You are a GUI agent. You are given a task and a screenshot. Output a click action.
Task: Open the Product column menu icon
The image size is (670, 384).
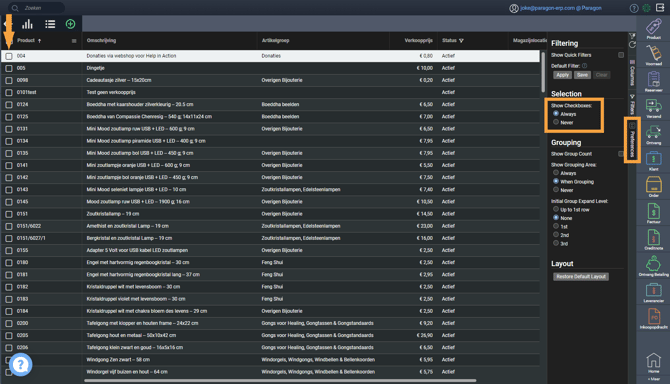(74, 41)
